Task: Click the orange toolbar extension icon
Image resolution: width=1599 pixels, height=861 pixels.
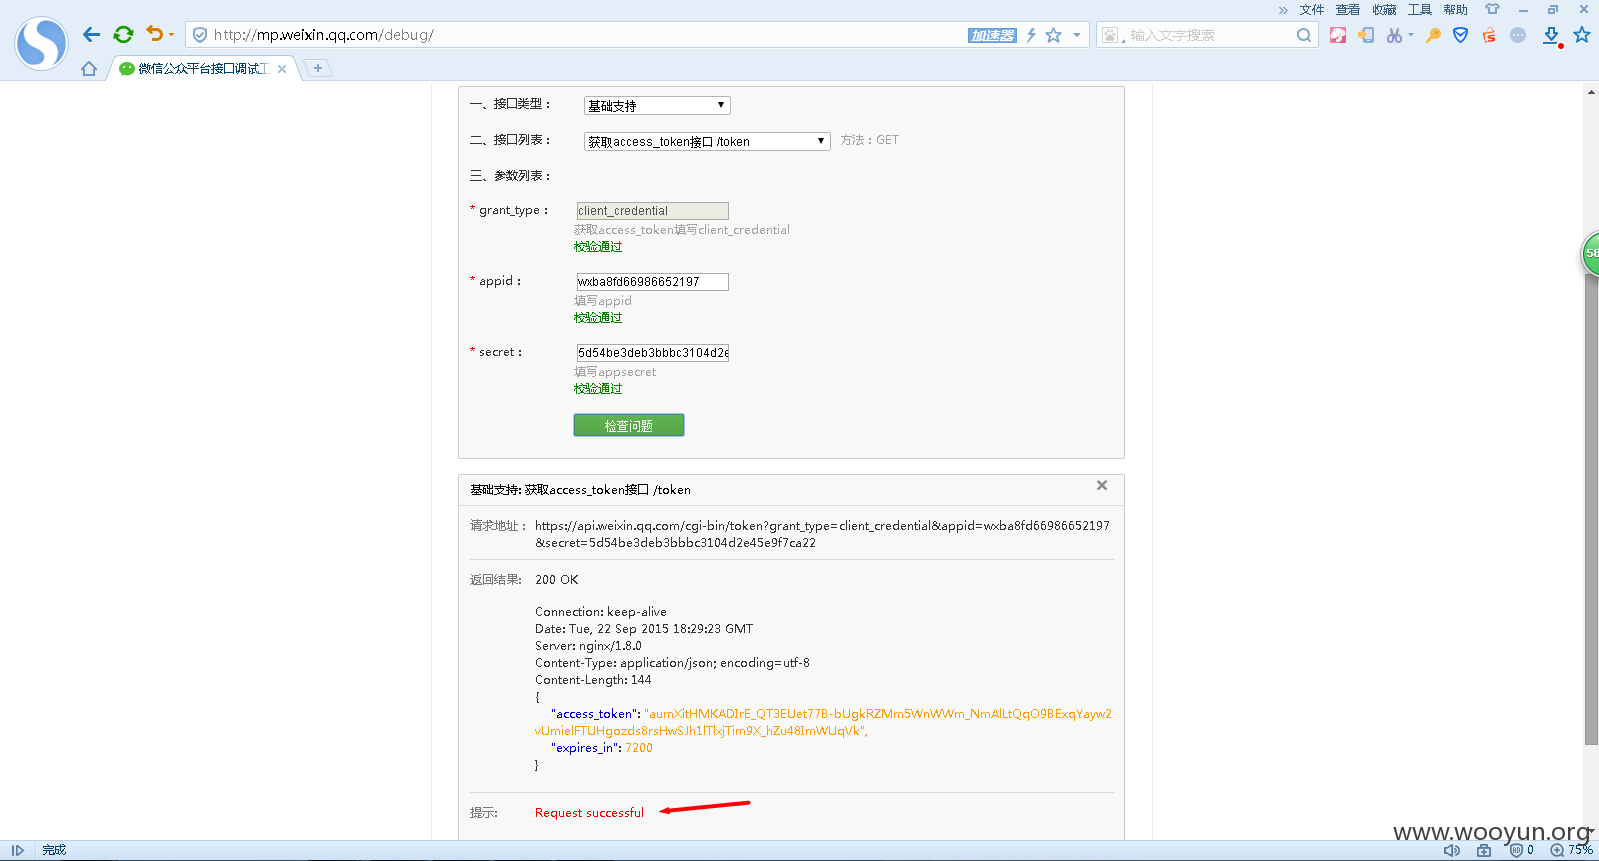Action: 1366,35
